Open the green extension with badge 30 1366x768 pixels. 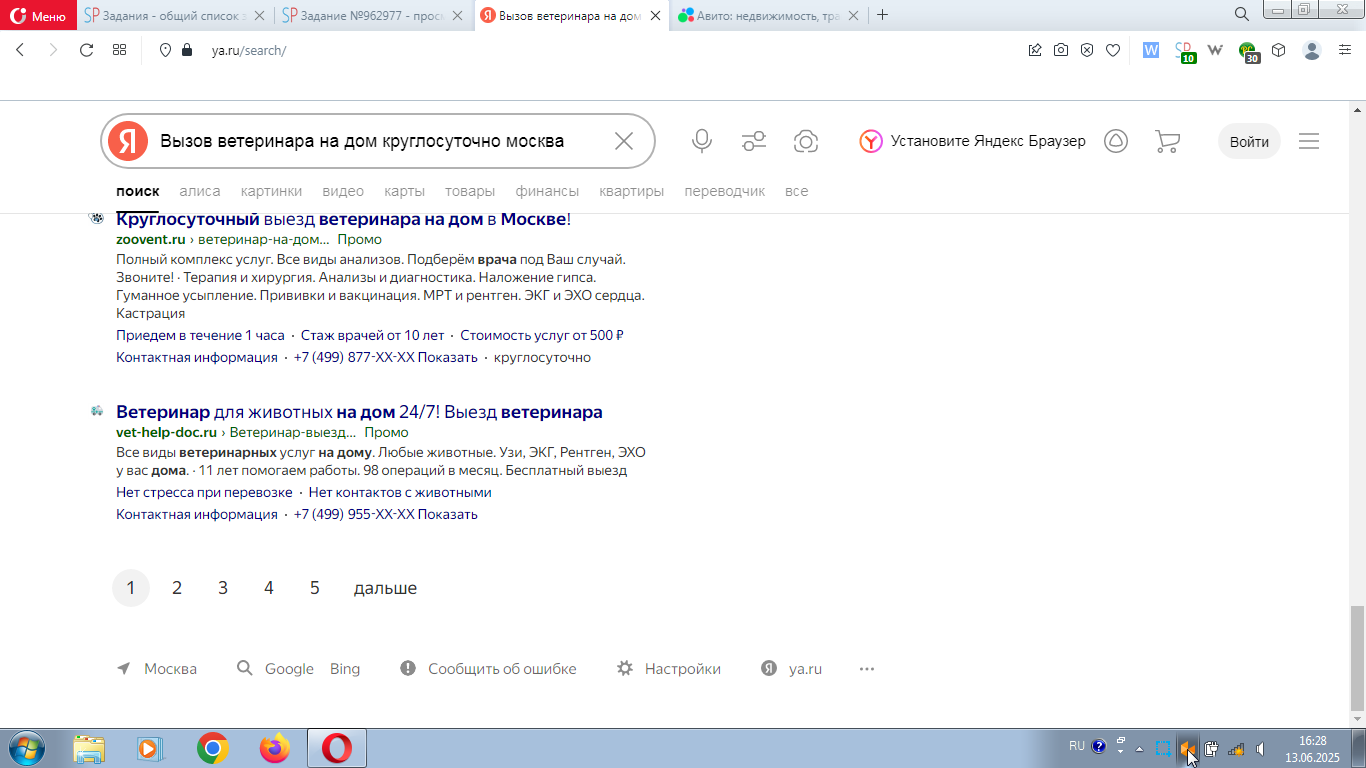1249,51
